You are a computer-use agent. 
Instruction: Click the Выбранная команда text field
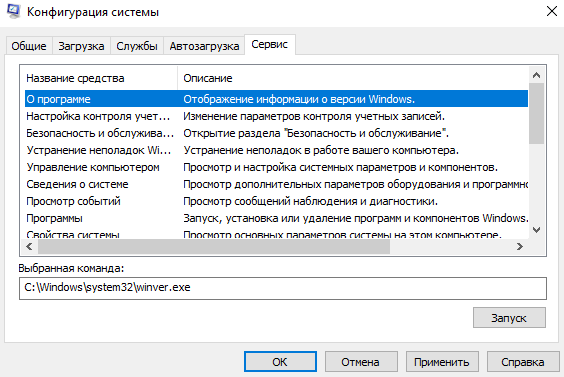(283, 288)
